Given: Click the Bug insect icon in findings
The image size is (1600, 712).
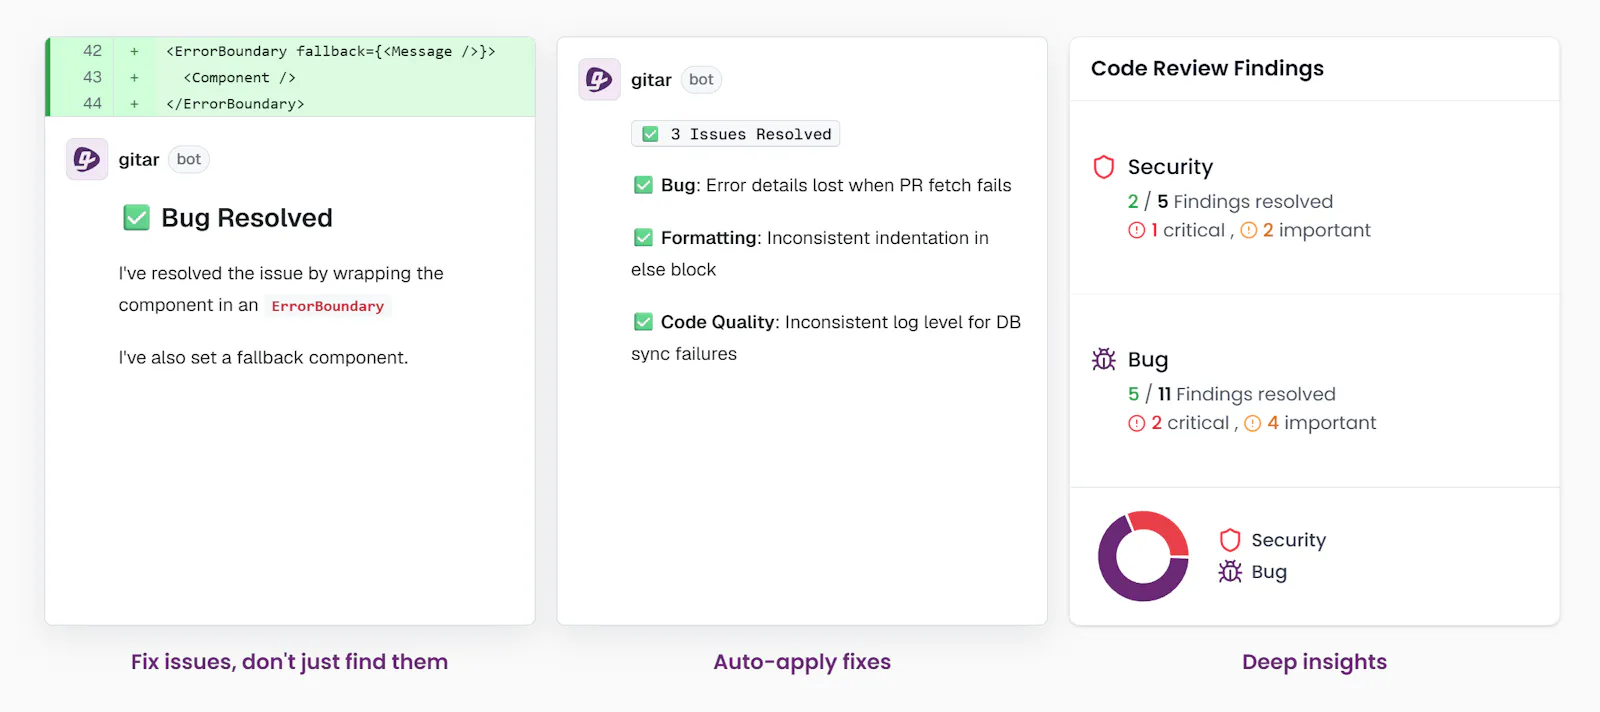Looking at the screenshot, I should [x=1104, y=359].
